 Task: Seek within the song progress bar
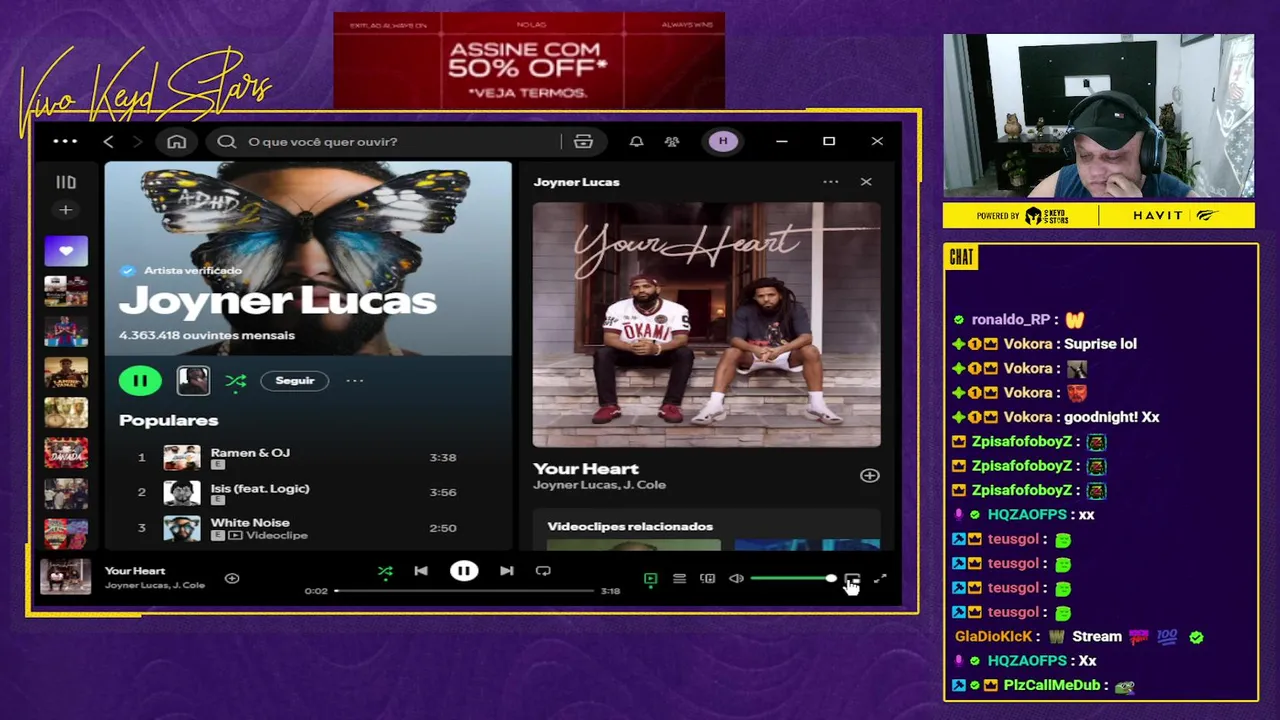point(465,591)
